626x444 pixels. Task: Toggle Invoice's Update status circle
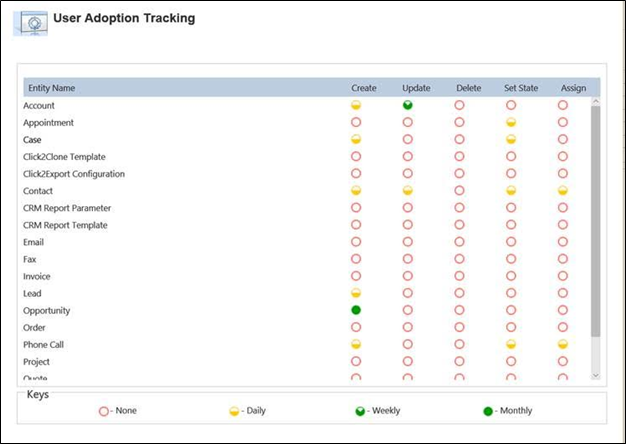[408, 276]
